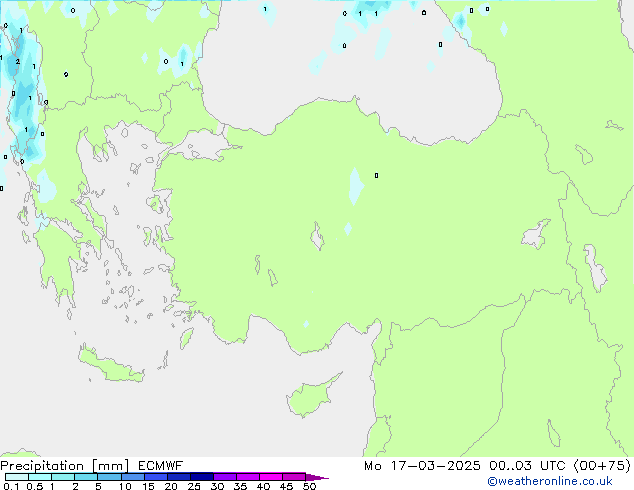Click the 45–50 mm legend swatch
Screen dimensions: 634x490
(294, 477)
